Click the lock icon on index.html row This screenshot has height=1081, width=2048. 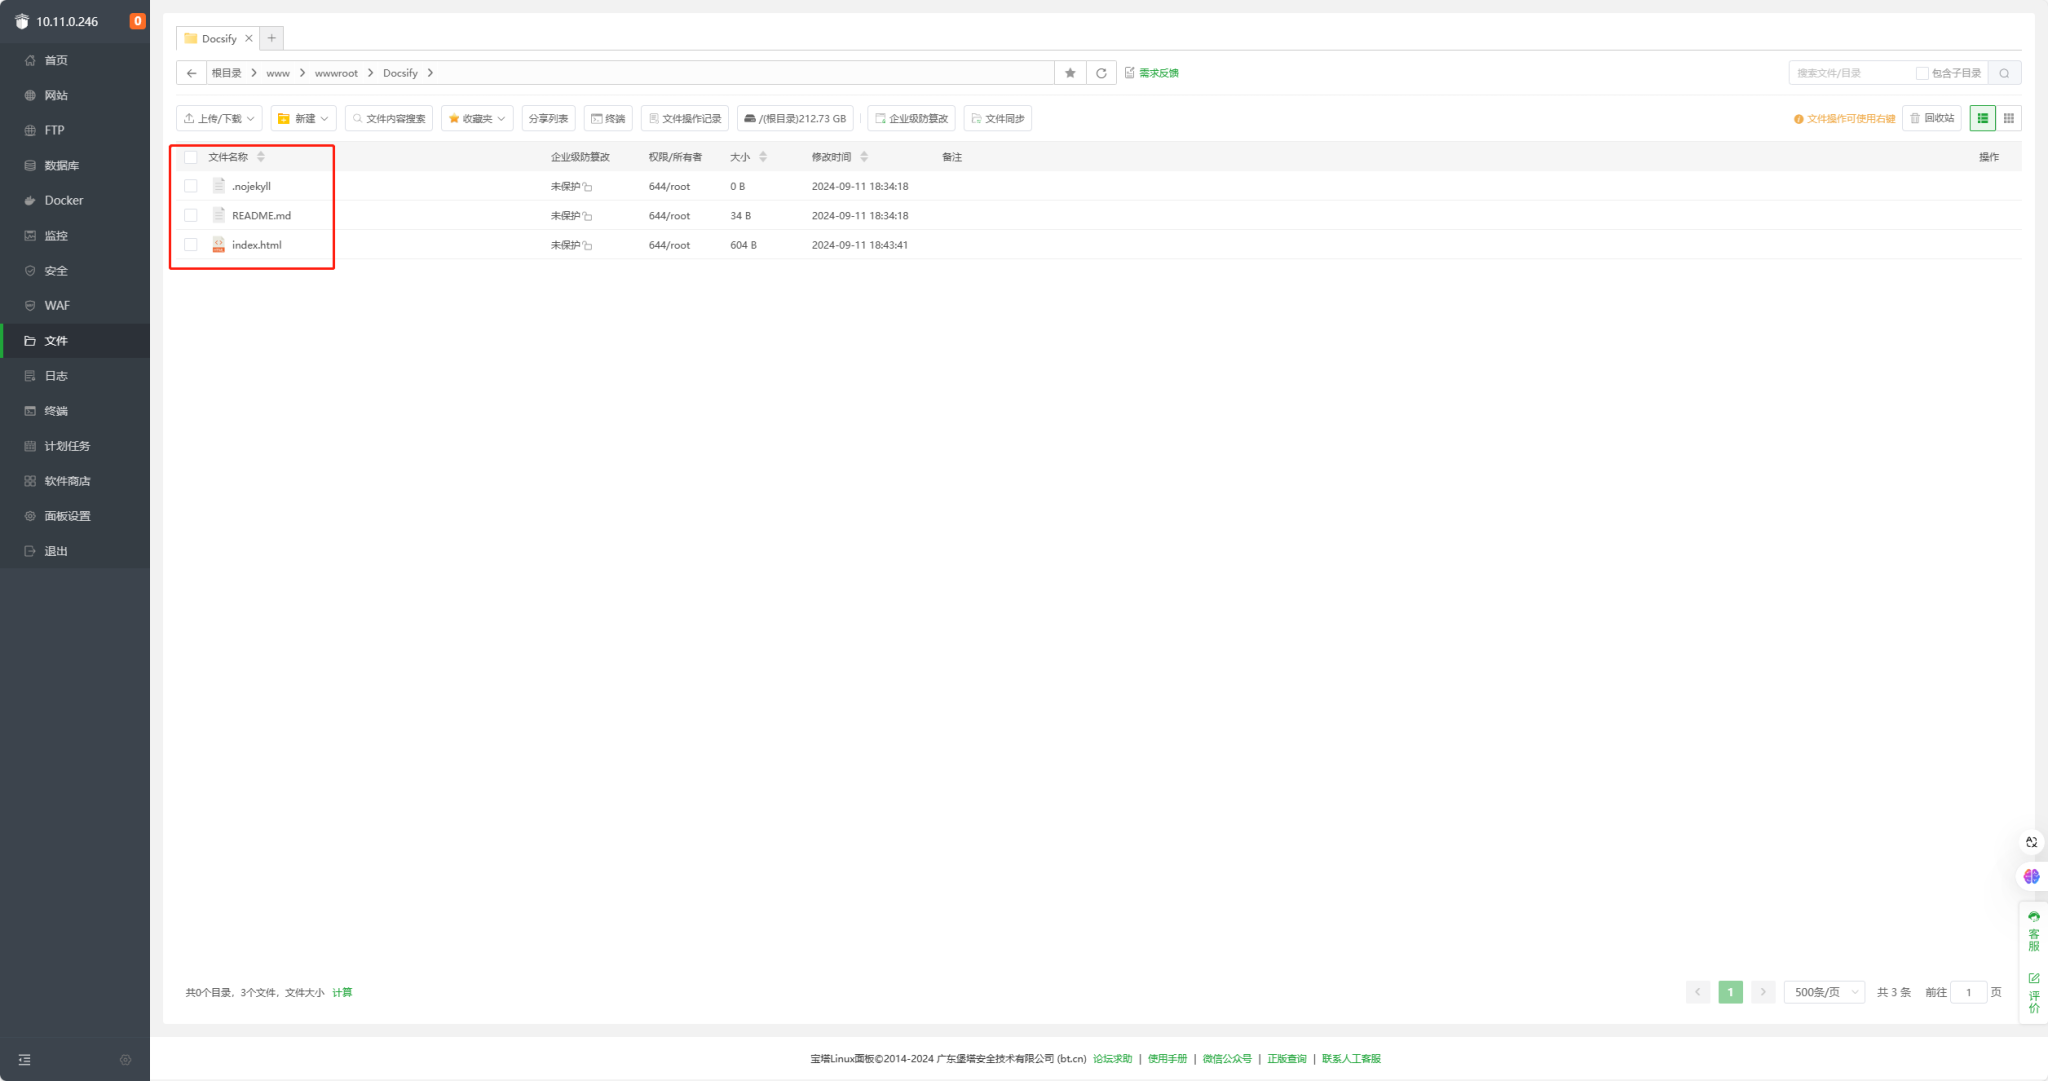point(588,246)
